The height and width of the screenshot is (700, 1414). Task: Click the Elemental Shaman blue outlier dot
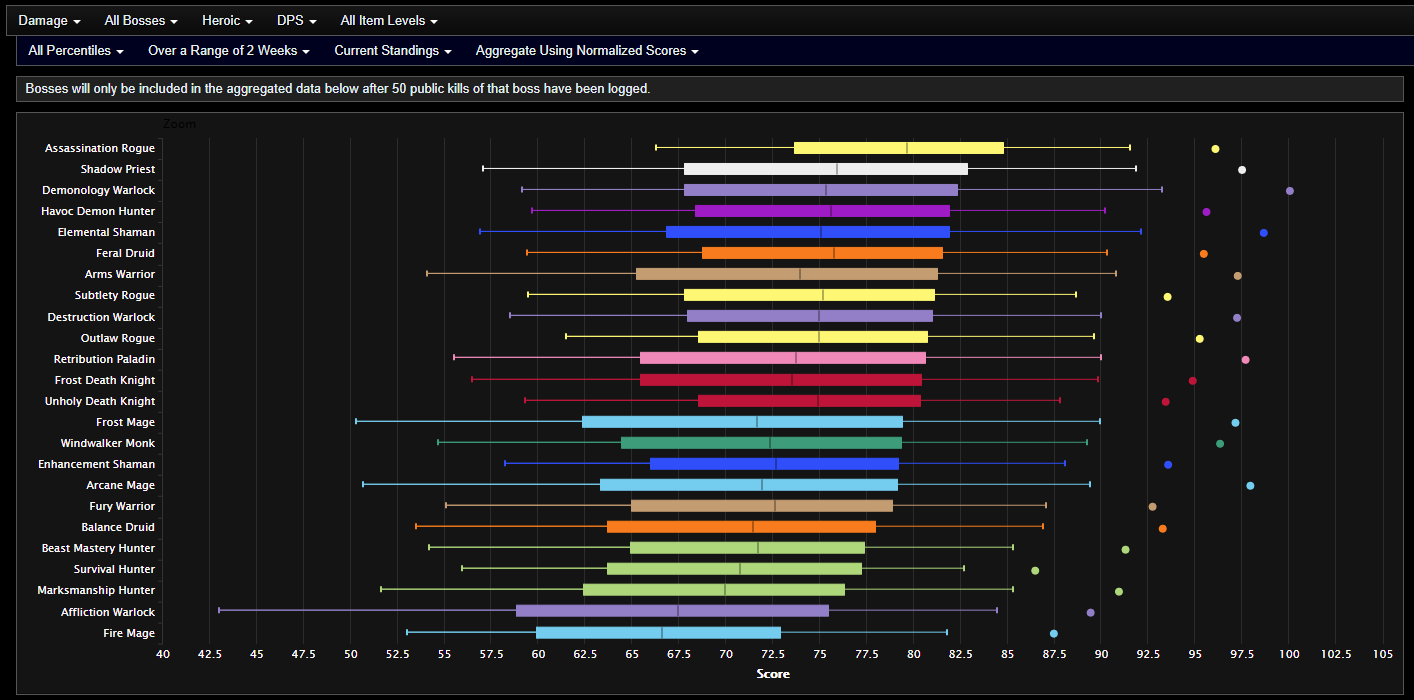pyautogui.click(x=1263, y=233)
